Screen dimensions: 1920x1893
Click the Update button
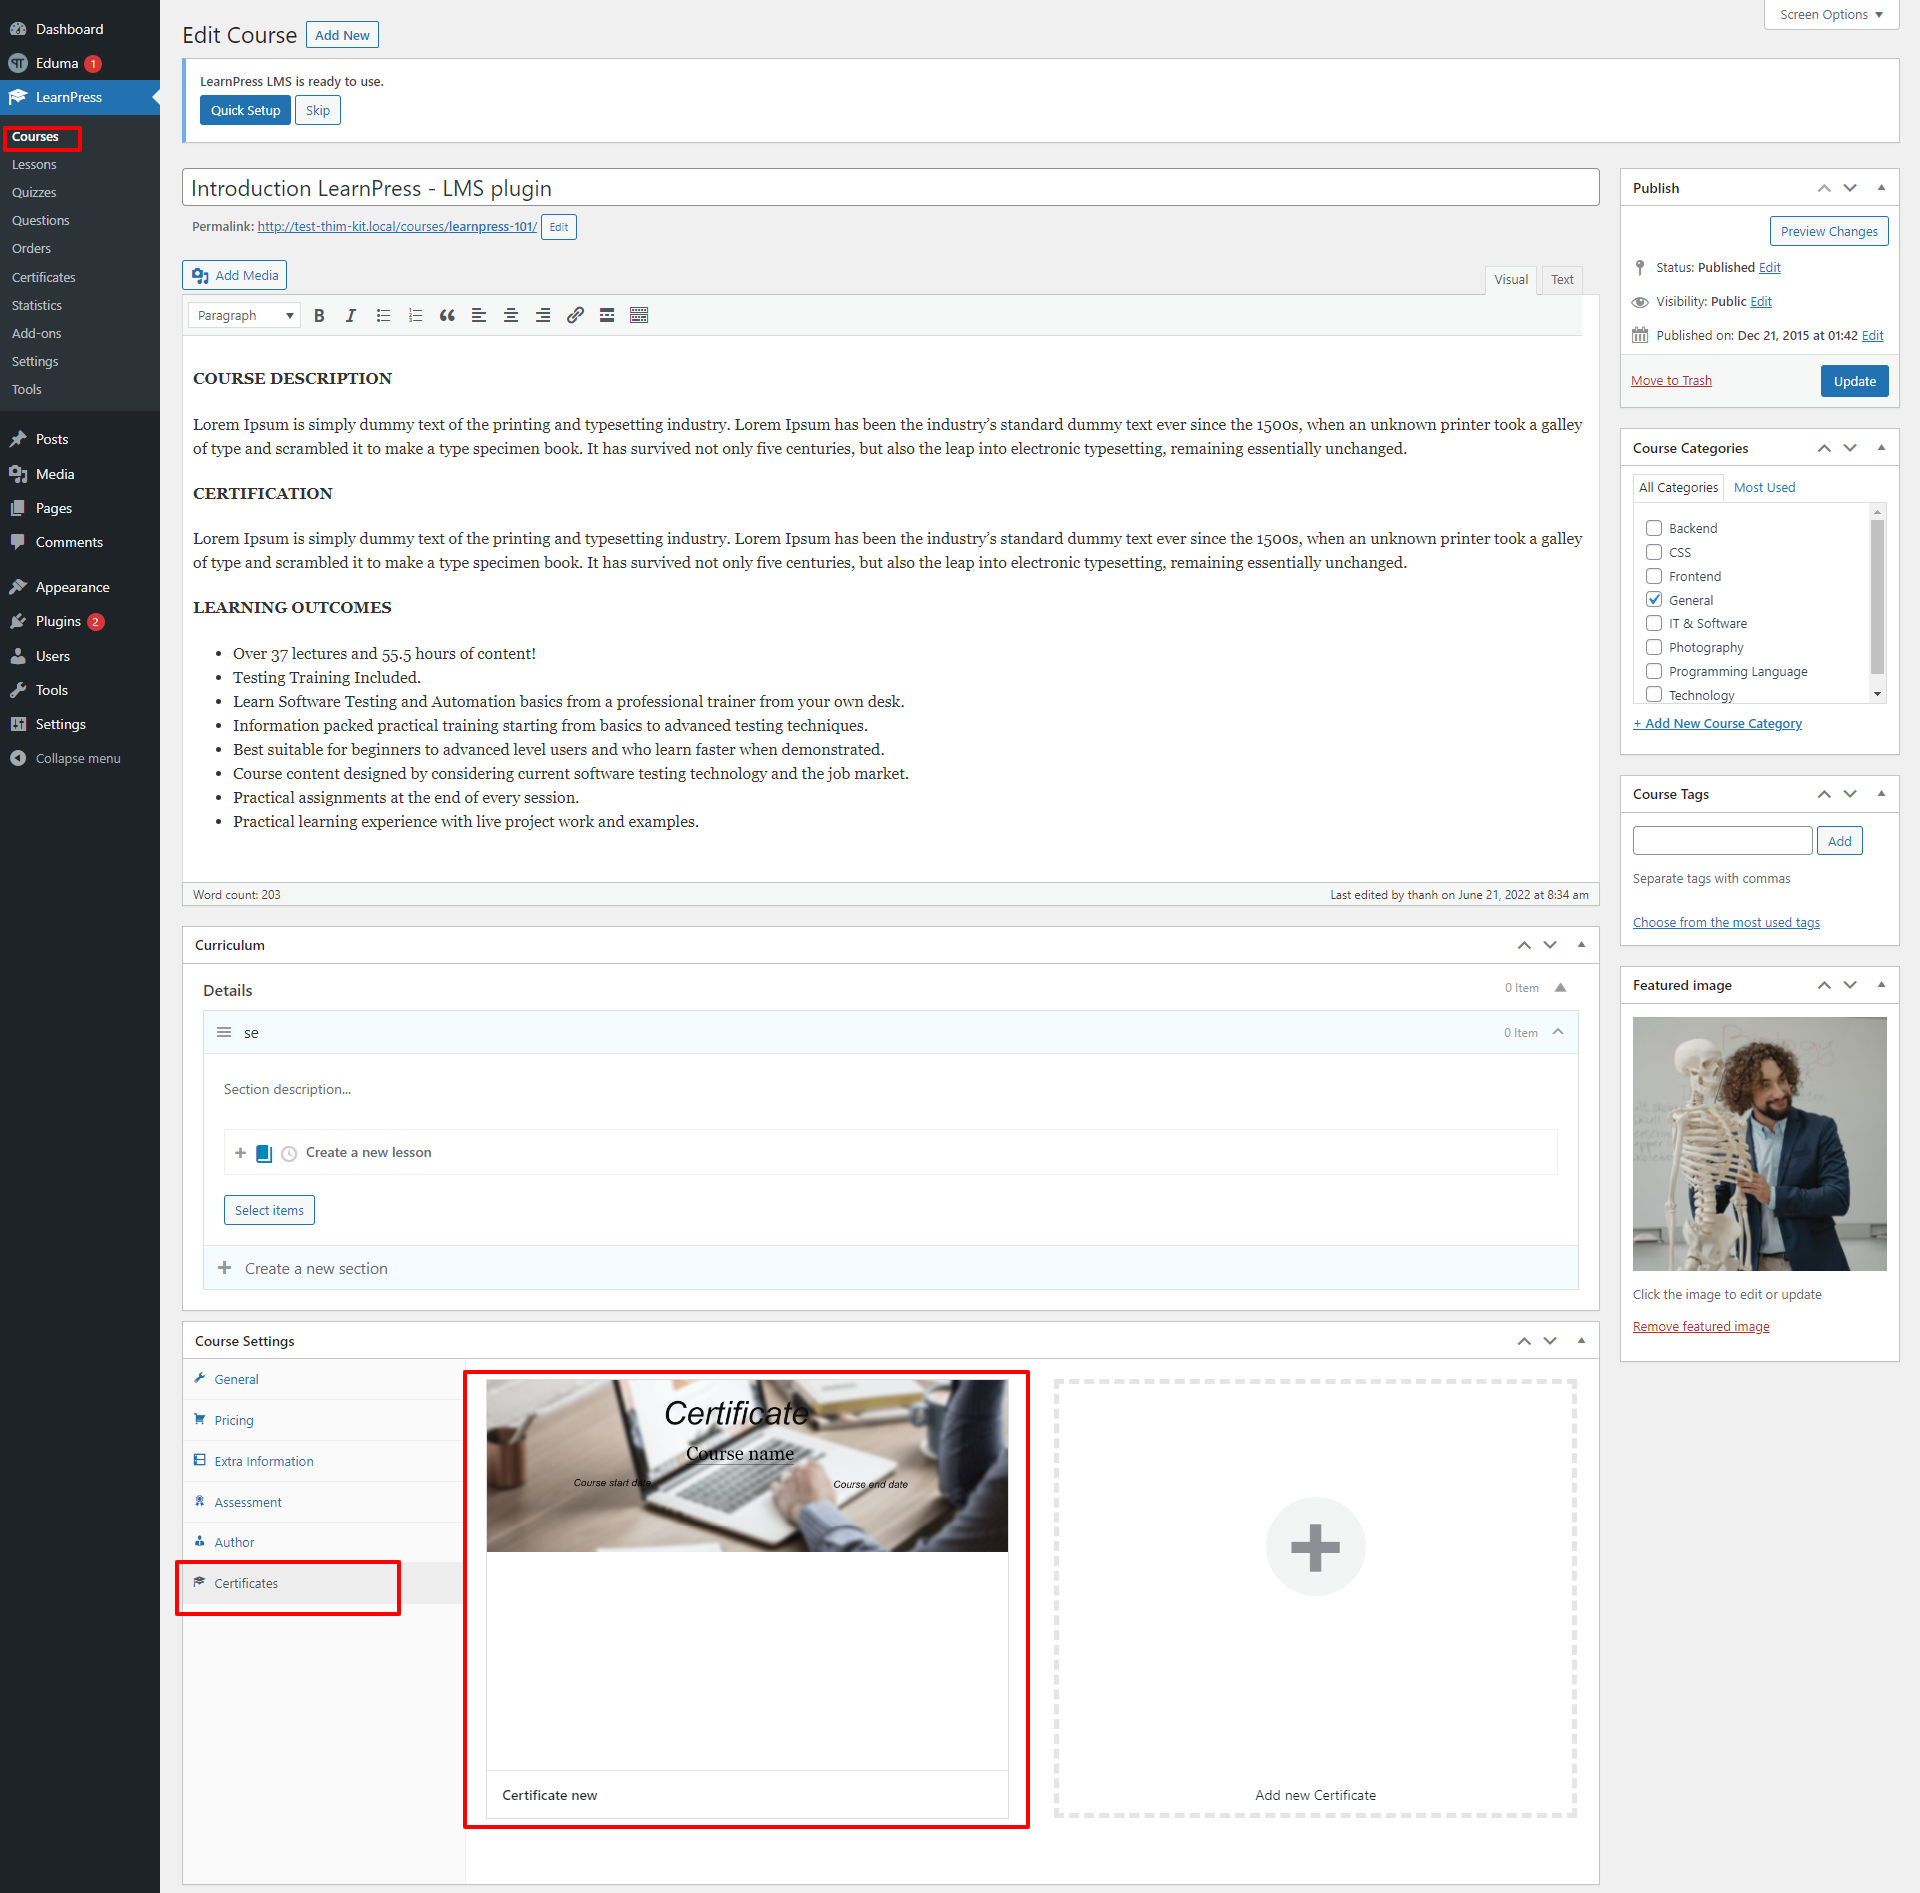pyautogui.click(x=1854, y=381)
